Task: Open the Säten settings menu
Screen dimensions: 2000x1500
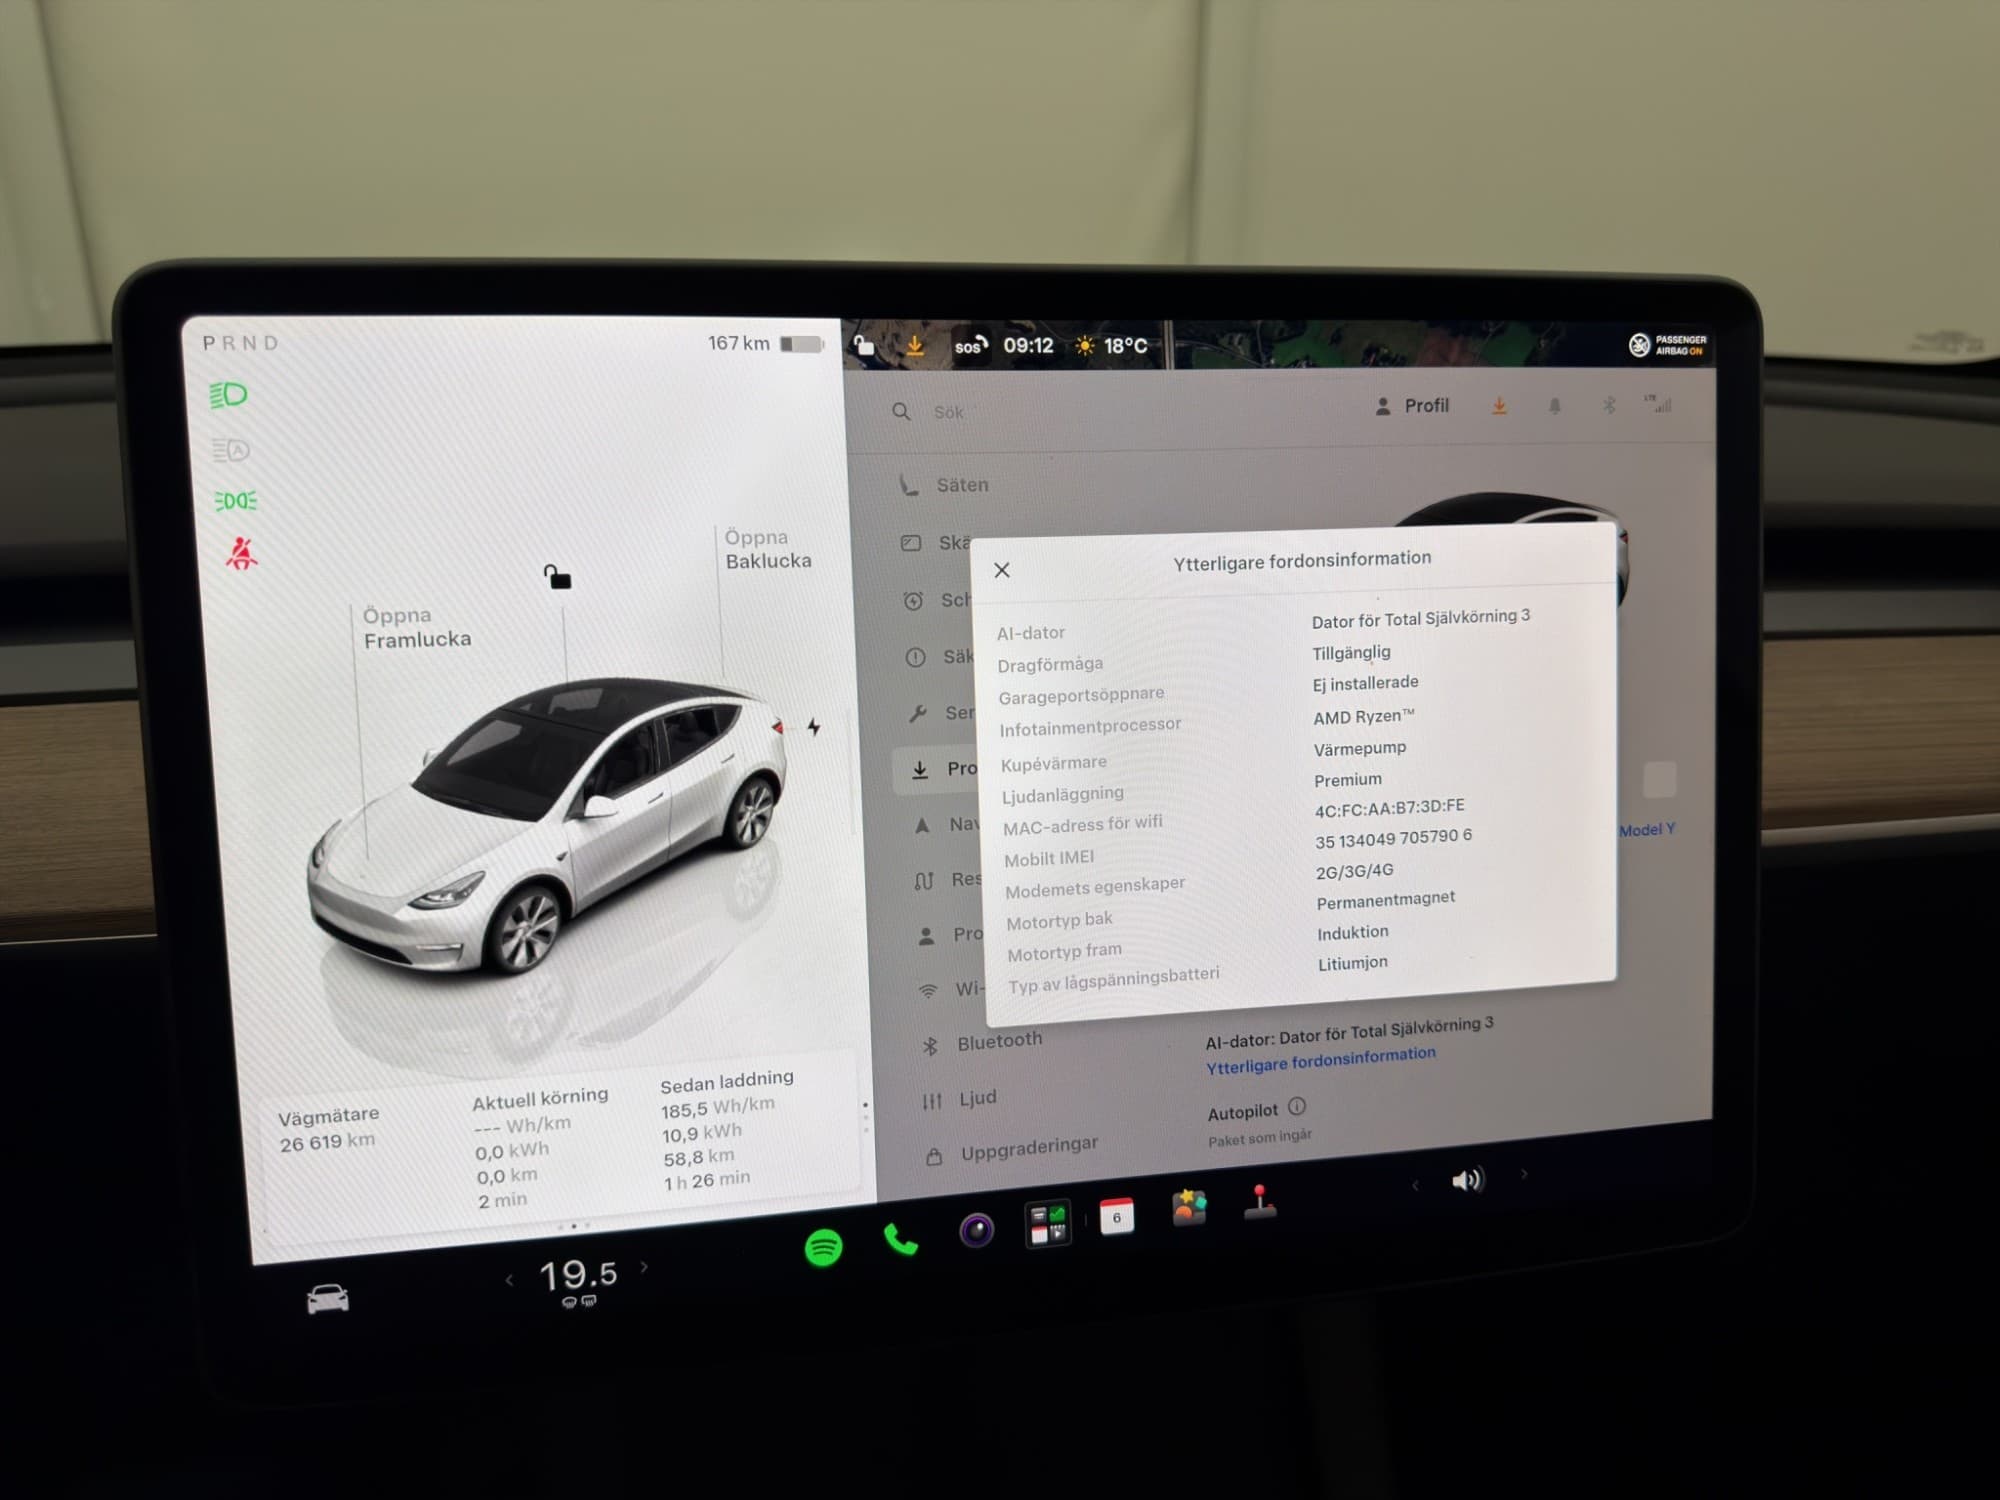Action: coord(945,485)
